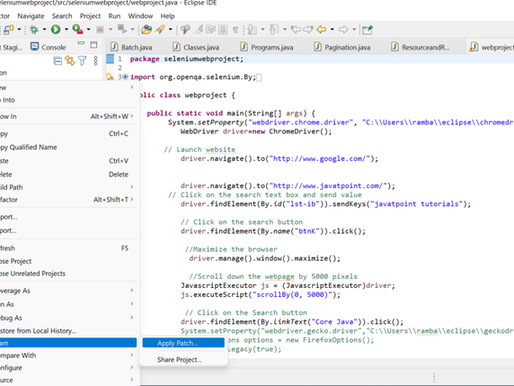The image size is (514, 386).
Task: Click the Collapse All icon in left panel
Action: click(58, 61)
